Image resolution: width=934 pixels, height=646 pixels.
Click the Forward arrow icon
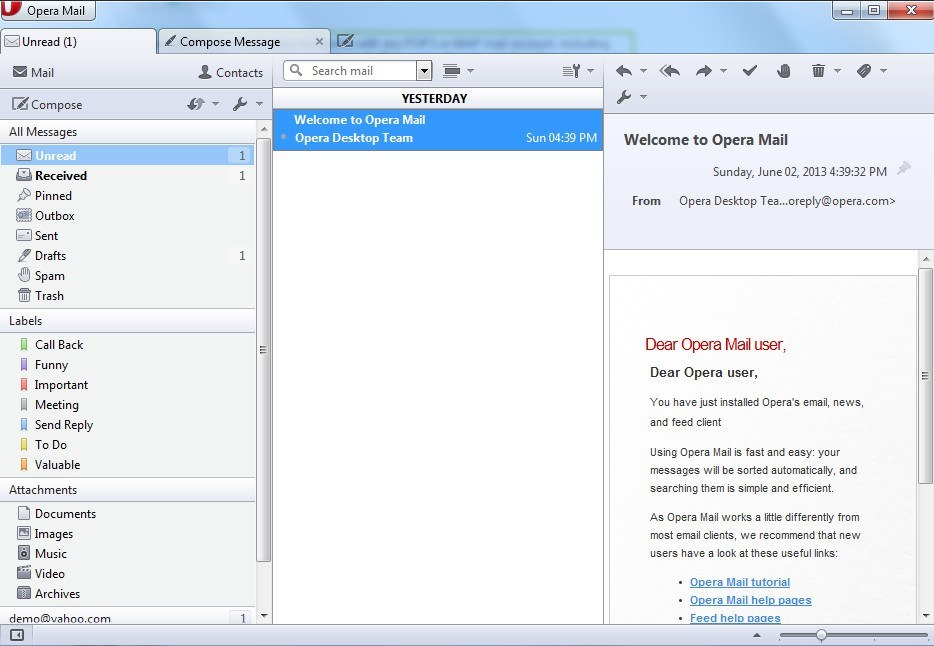pyautogui.click(x=703, y=71)
